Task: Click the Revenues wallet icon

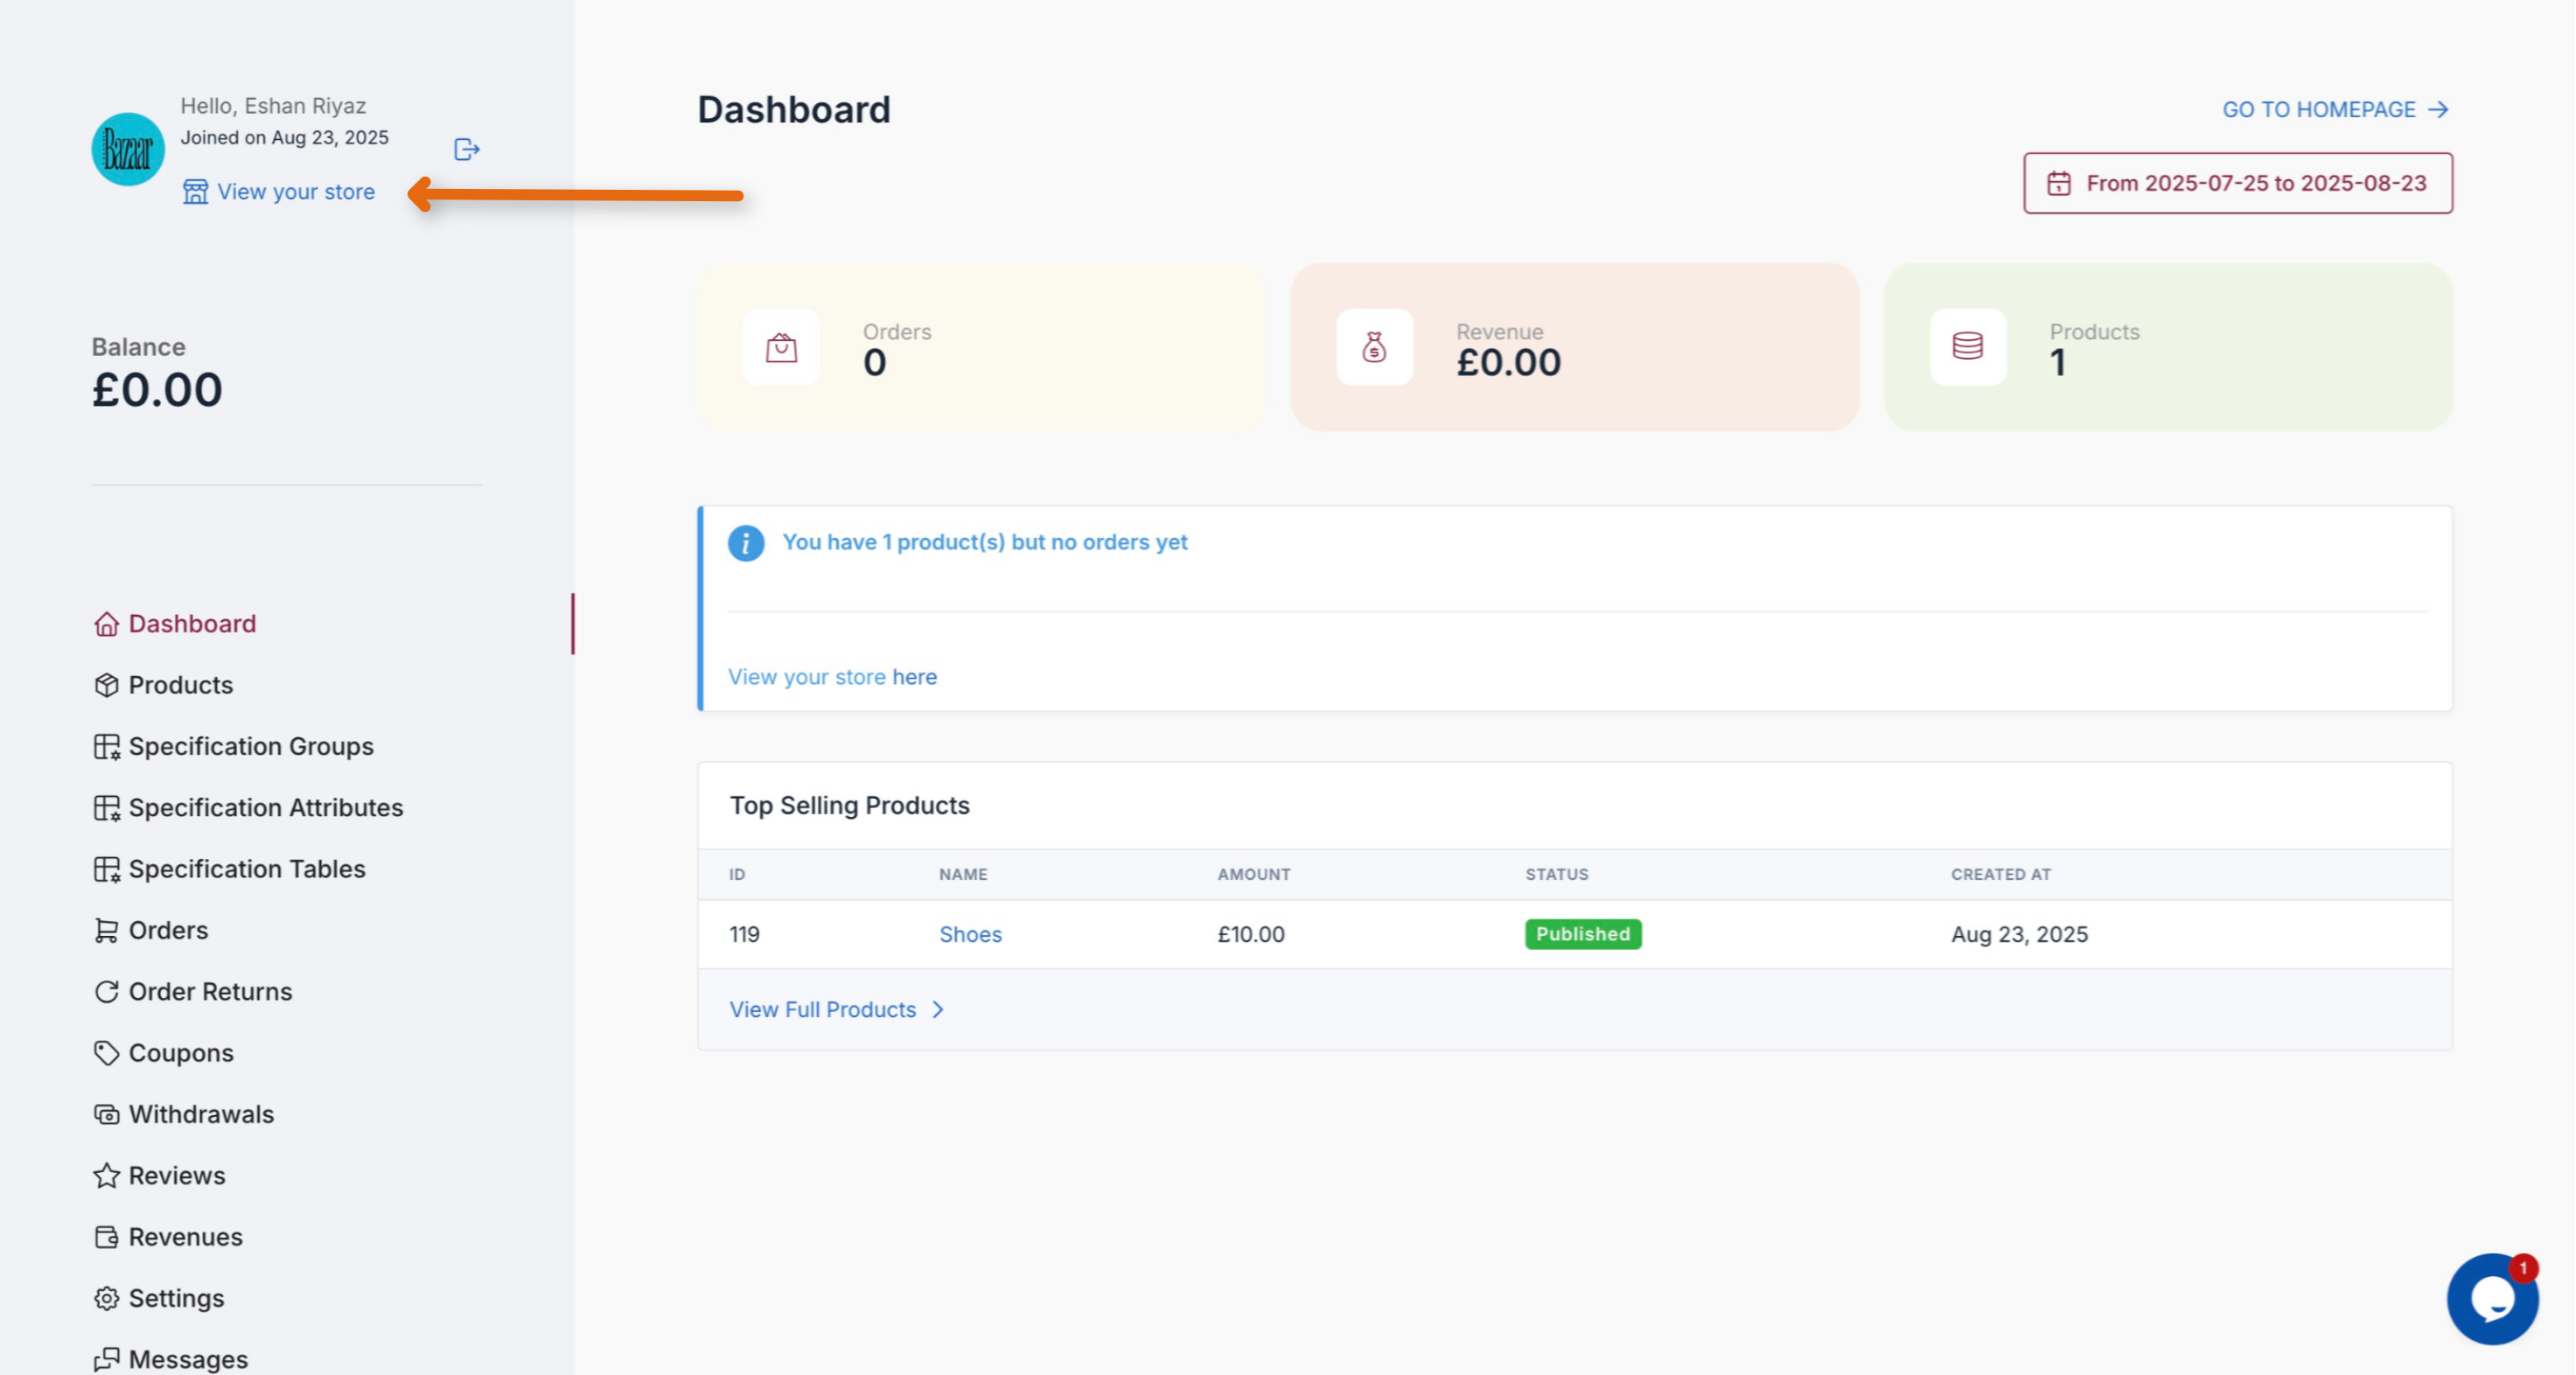Action: click(106, 1237)
